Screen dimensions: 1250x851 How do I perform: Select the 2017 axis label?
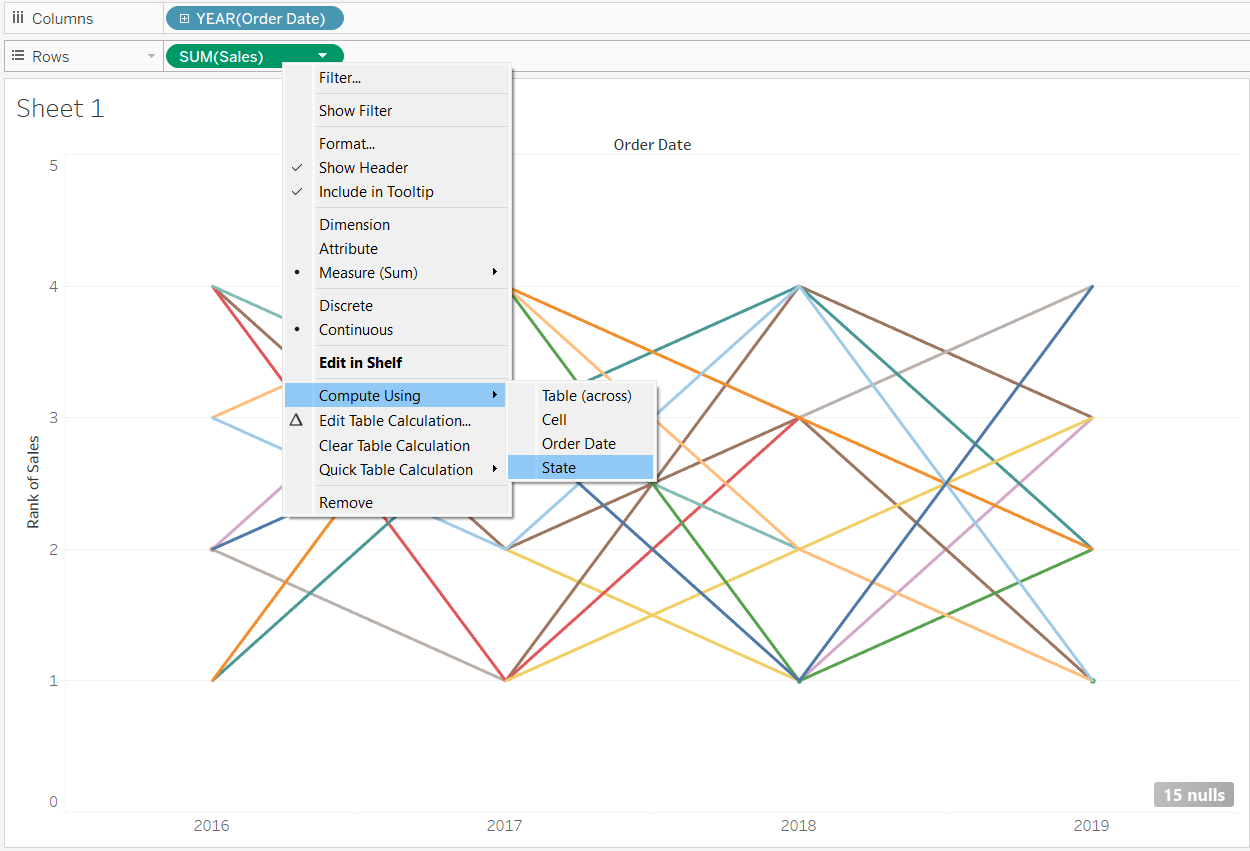[x=504, y=826]
